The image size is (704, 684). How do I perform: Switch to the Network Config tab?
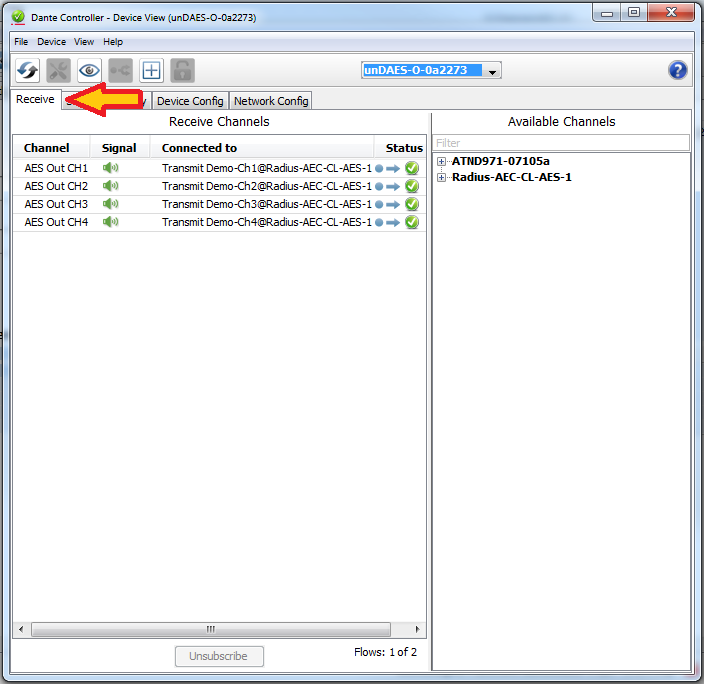click(x=271, y=101)
